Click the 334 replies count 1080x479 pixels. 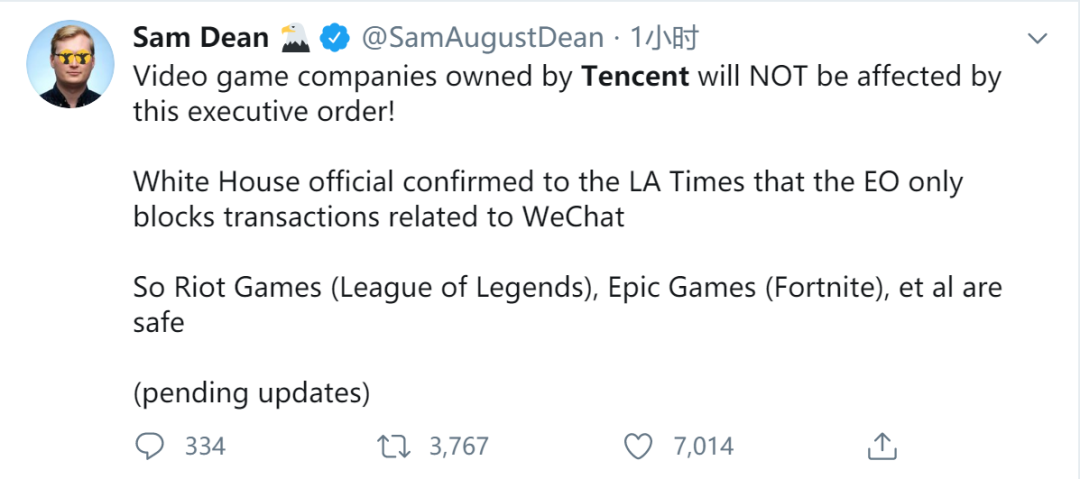click(205, 446)
